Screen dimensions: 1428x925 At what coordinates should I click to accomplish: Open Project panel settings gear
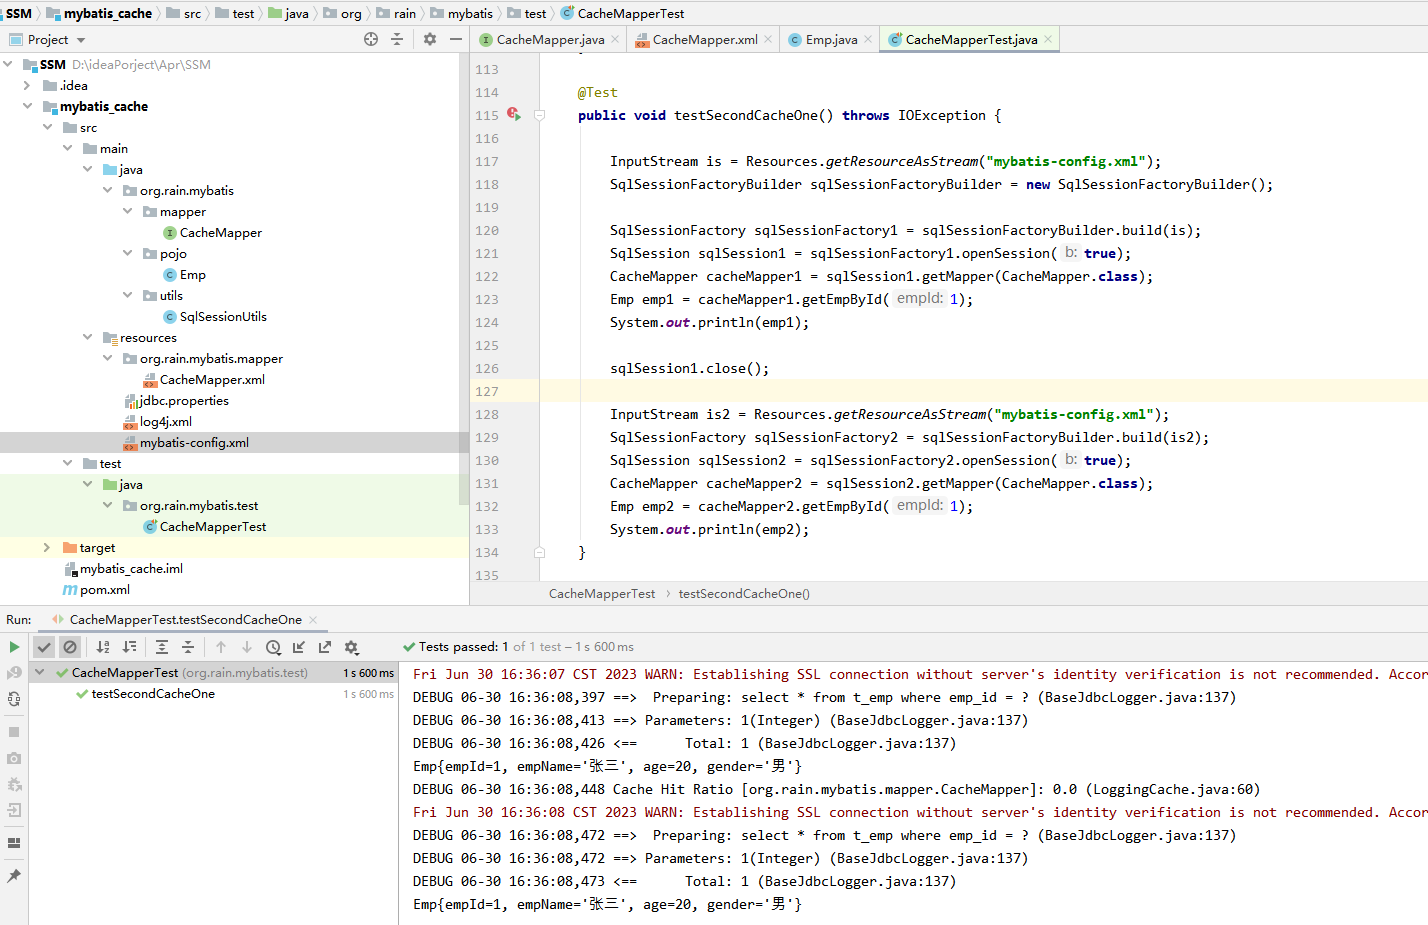(x=430, y=39)
